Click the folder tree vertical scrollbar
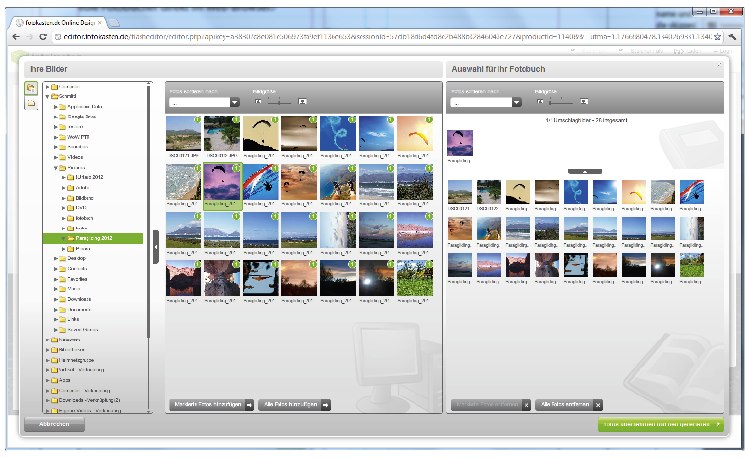 tap(149, 210)
